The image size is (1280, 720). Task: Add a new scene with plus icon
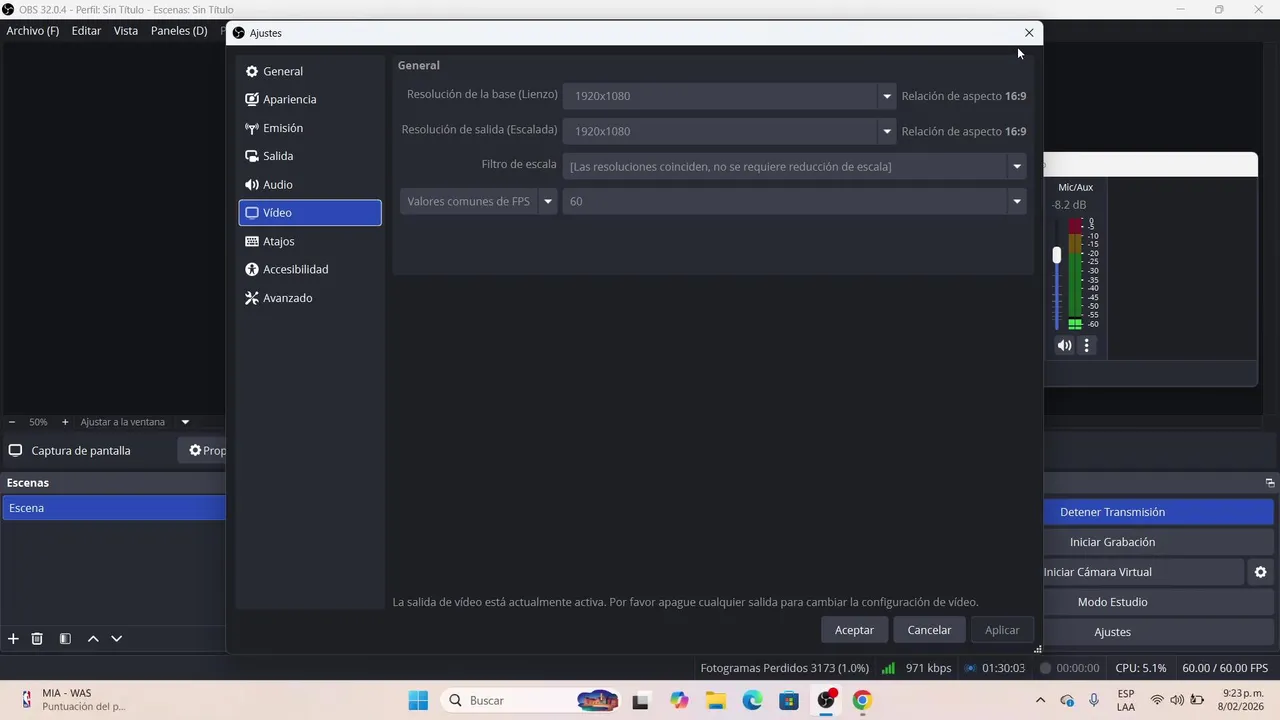[13, 638]
